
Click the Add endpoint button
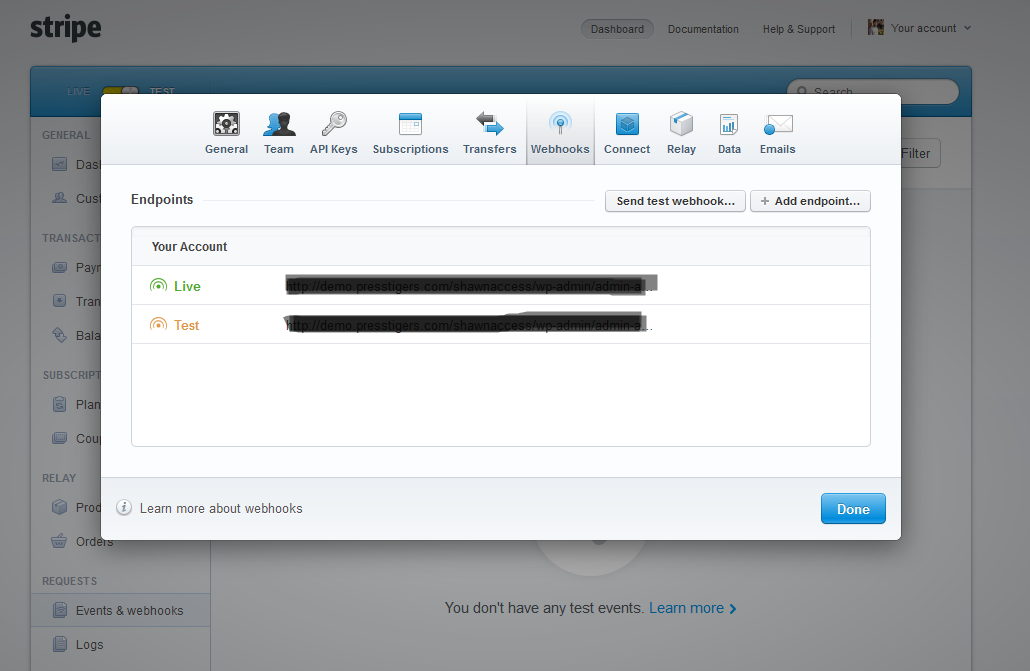(810, 201)
